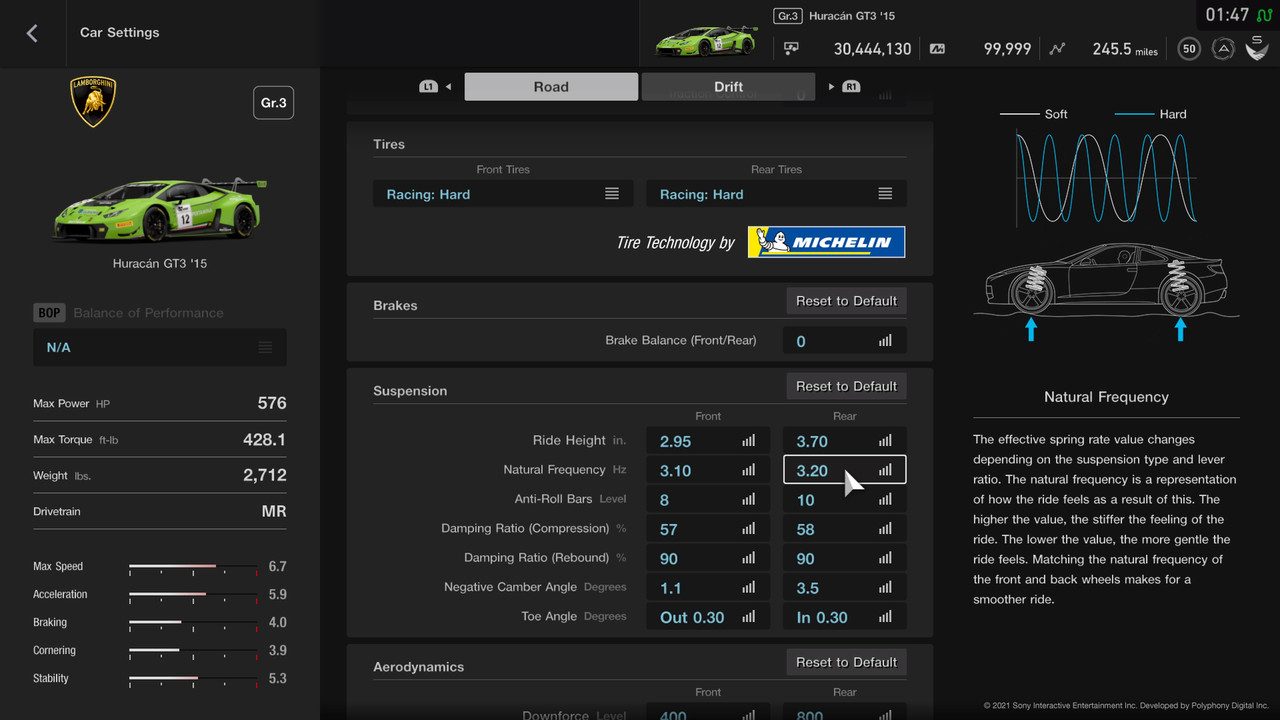The image size is (1280, 720).
Task: Go back using the arrow icon
Action: pyautogui.click(x=32, y=33)
